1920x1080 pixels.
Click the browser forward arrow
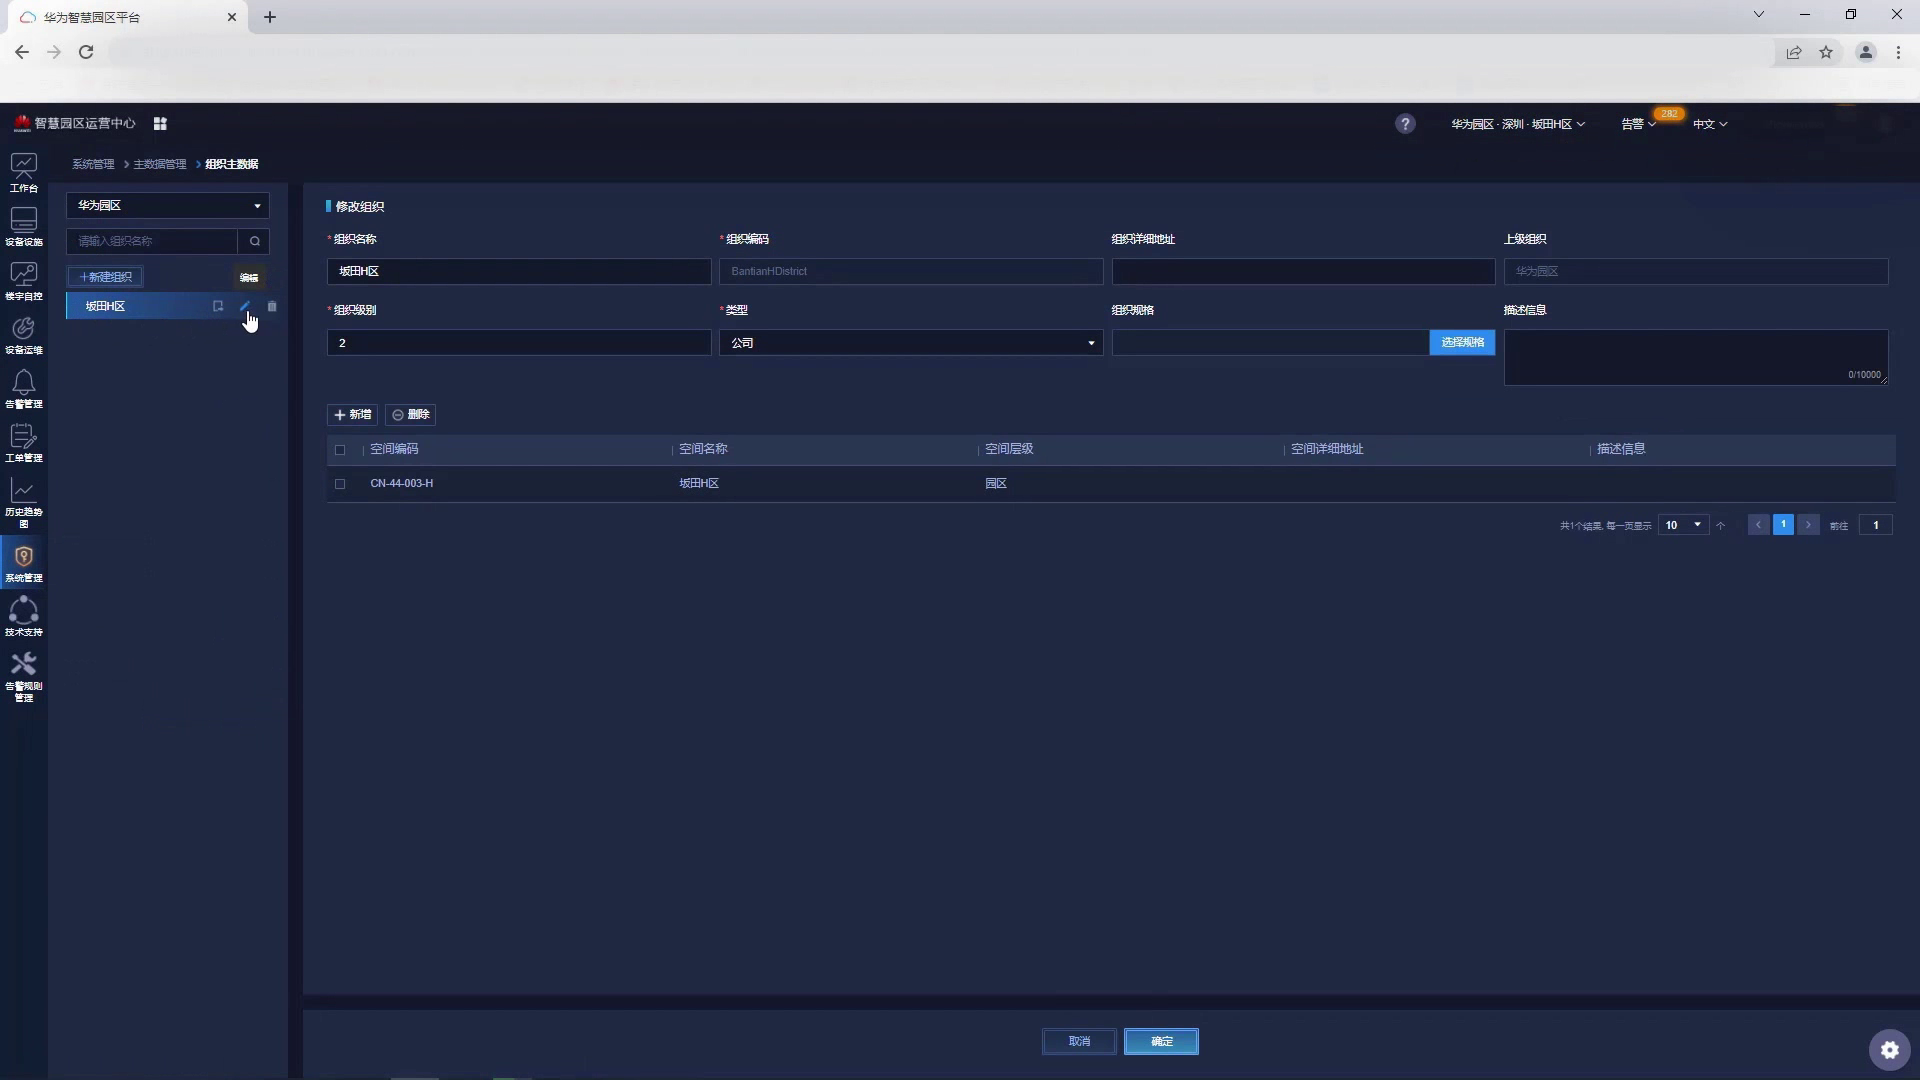54,52
